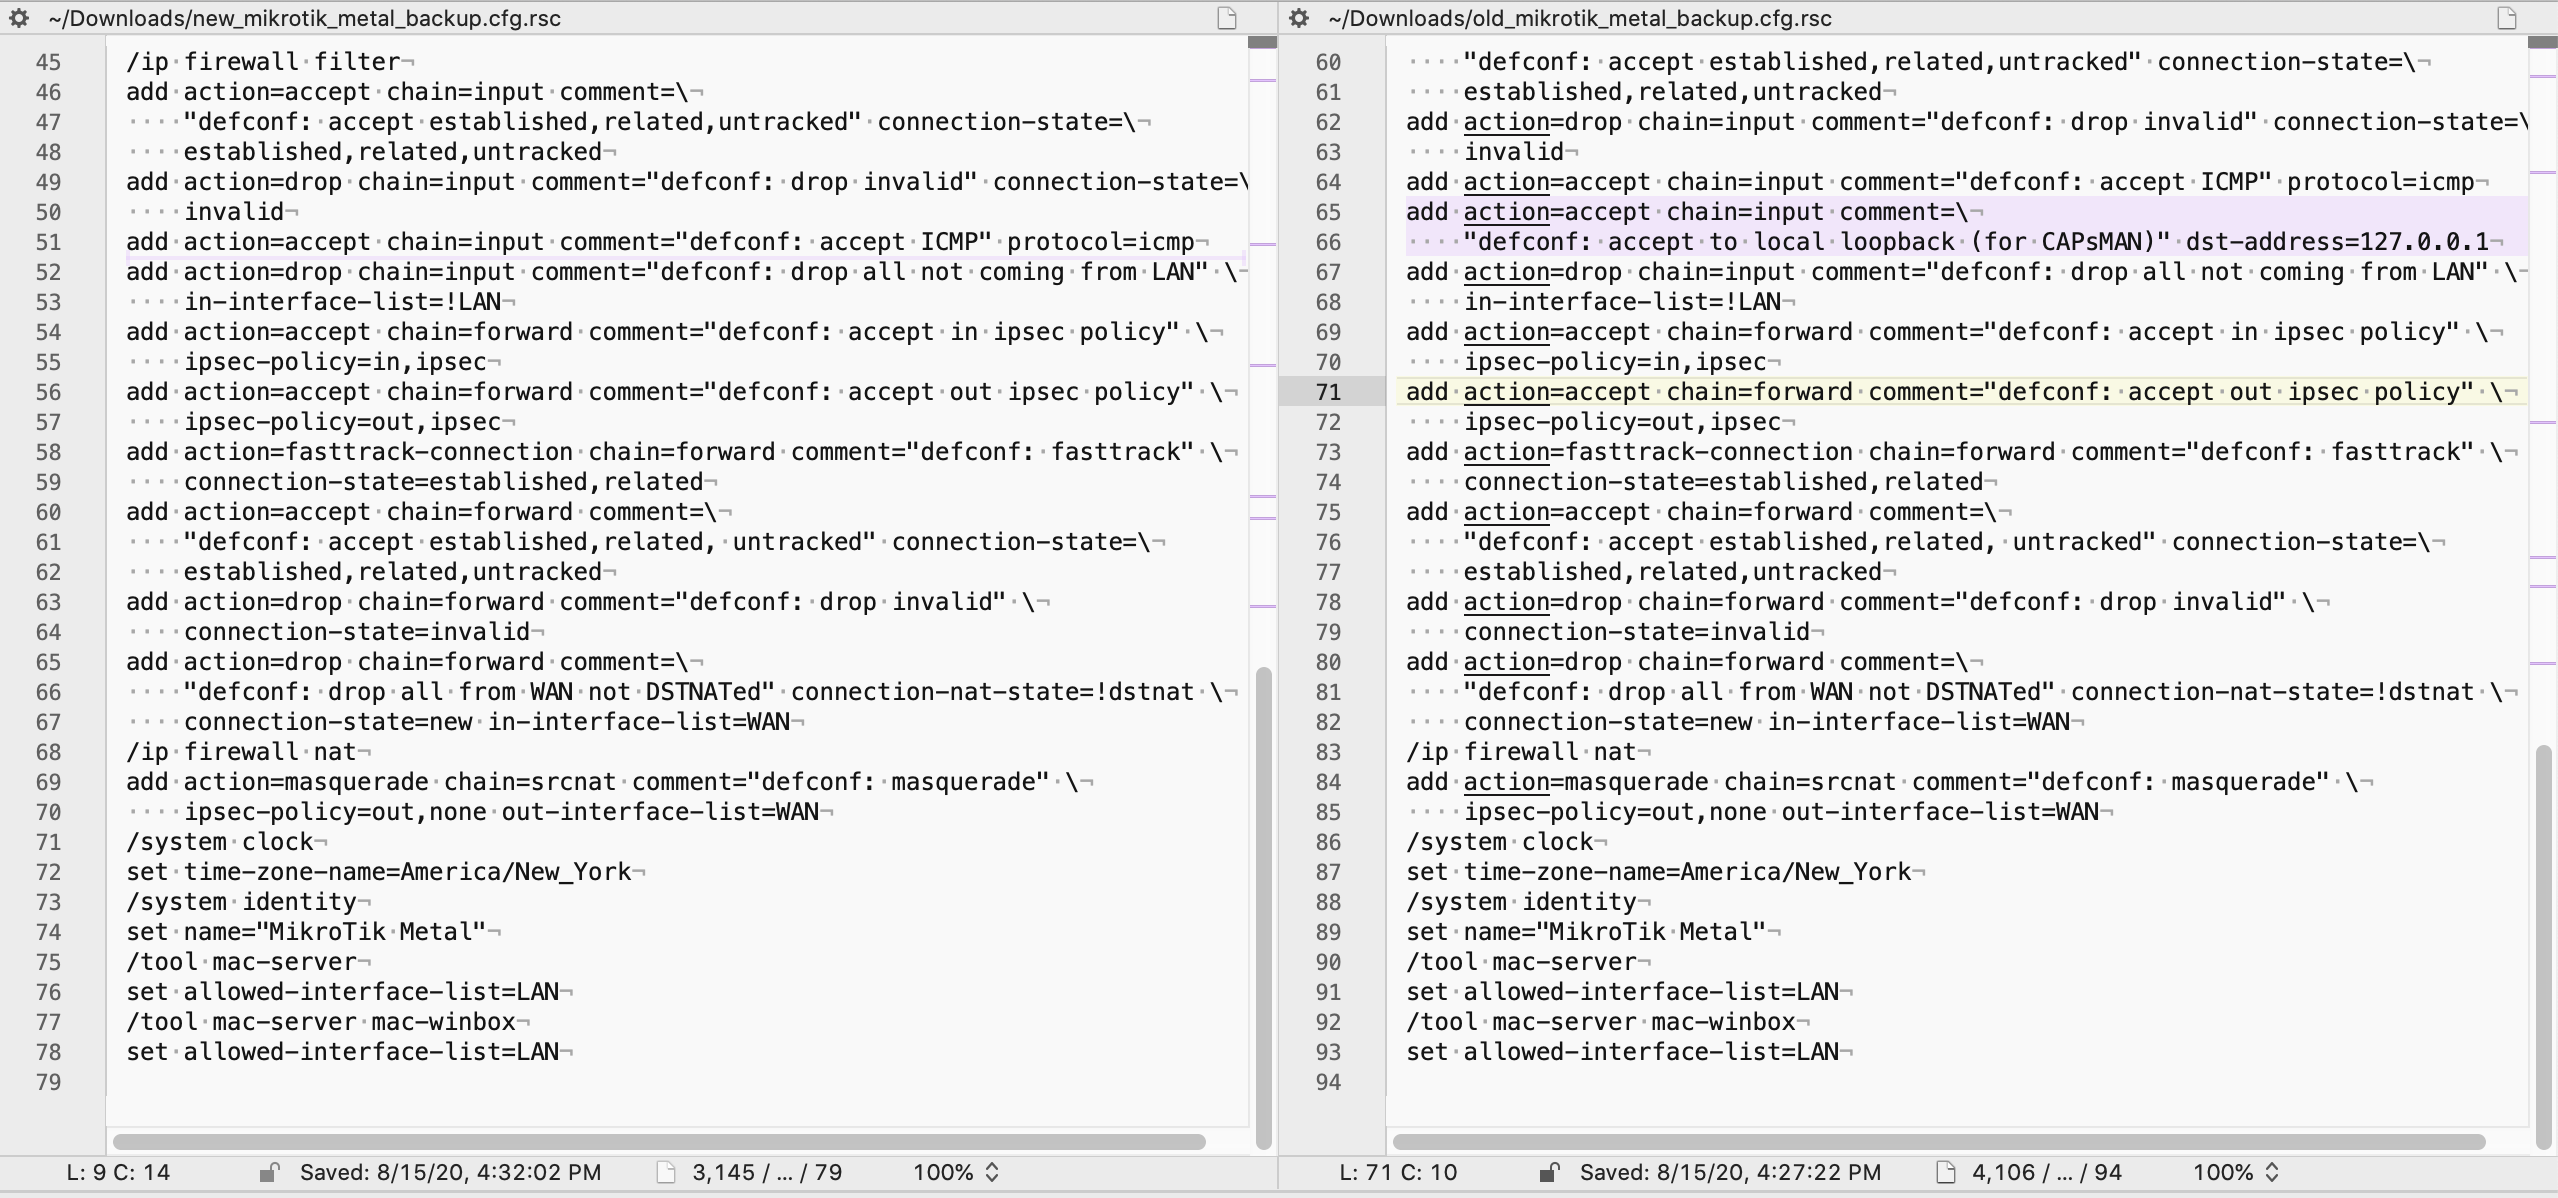2558x1198 pixels.
Task: Click the new_mikrotik_metal_backup.cfg.rsc path title
Action: [x=304, y=18]
